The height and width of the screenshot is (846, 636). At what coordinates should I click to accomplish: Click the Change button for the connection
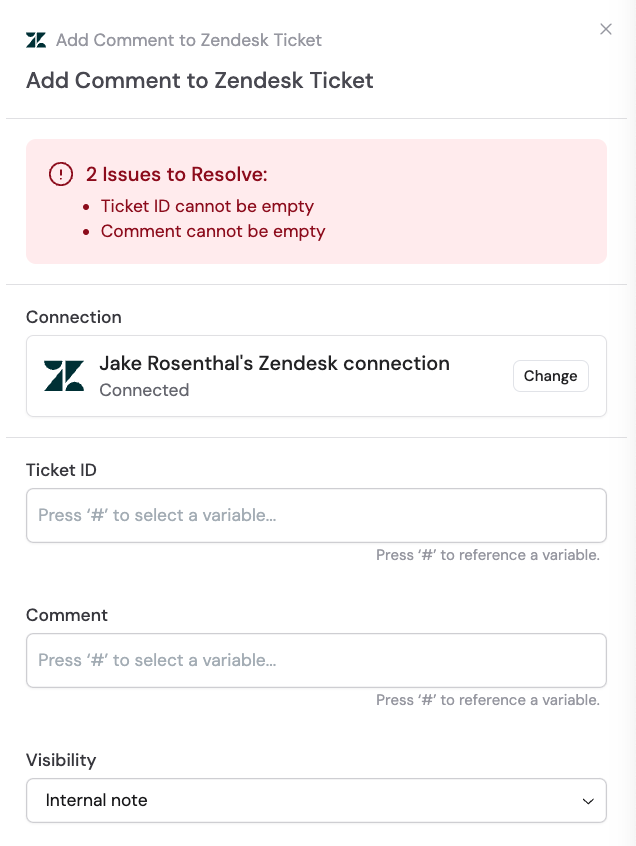(x=550, y=376)
